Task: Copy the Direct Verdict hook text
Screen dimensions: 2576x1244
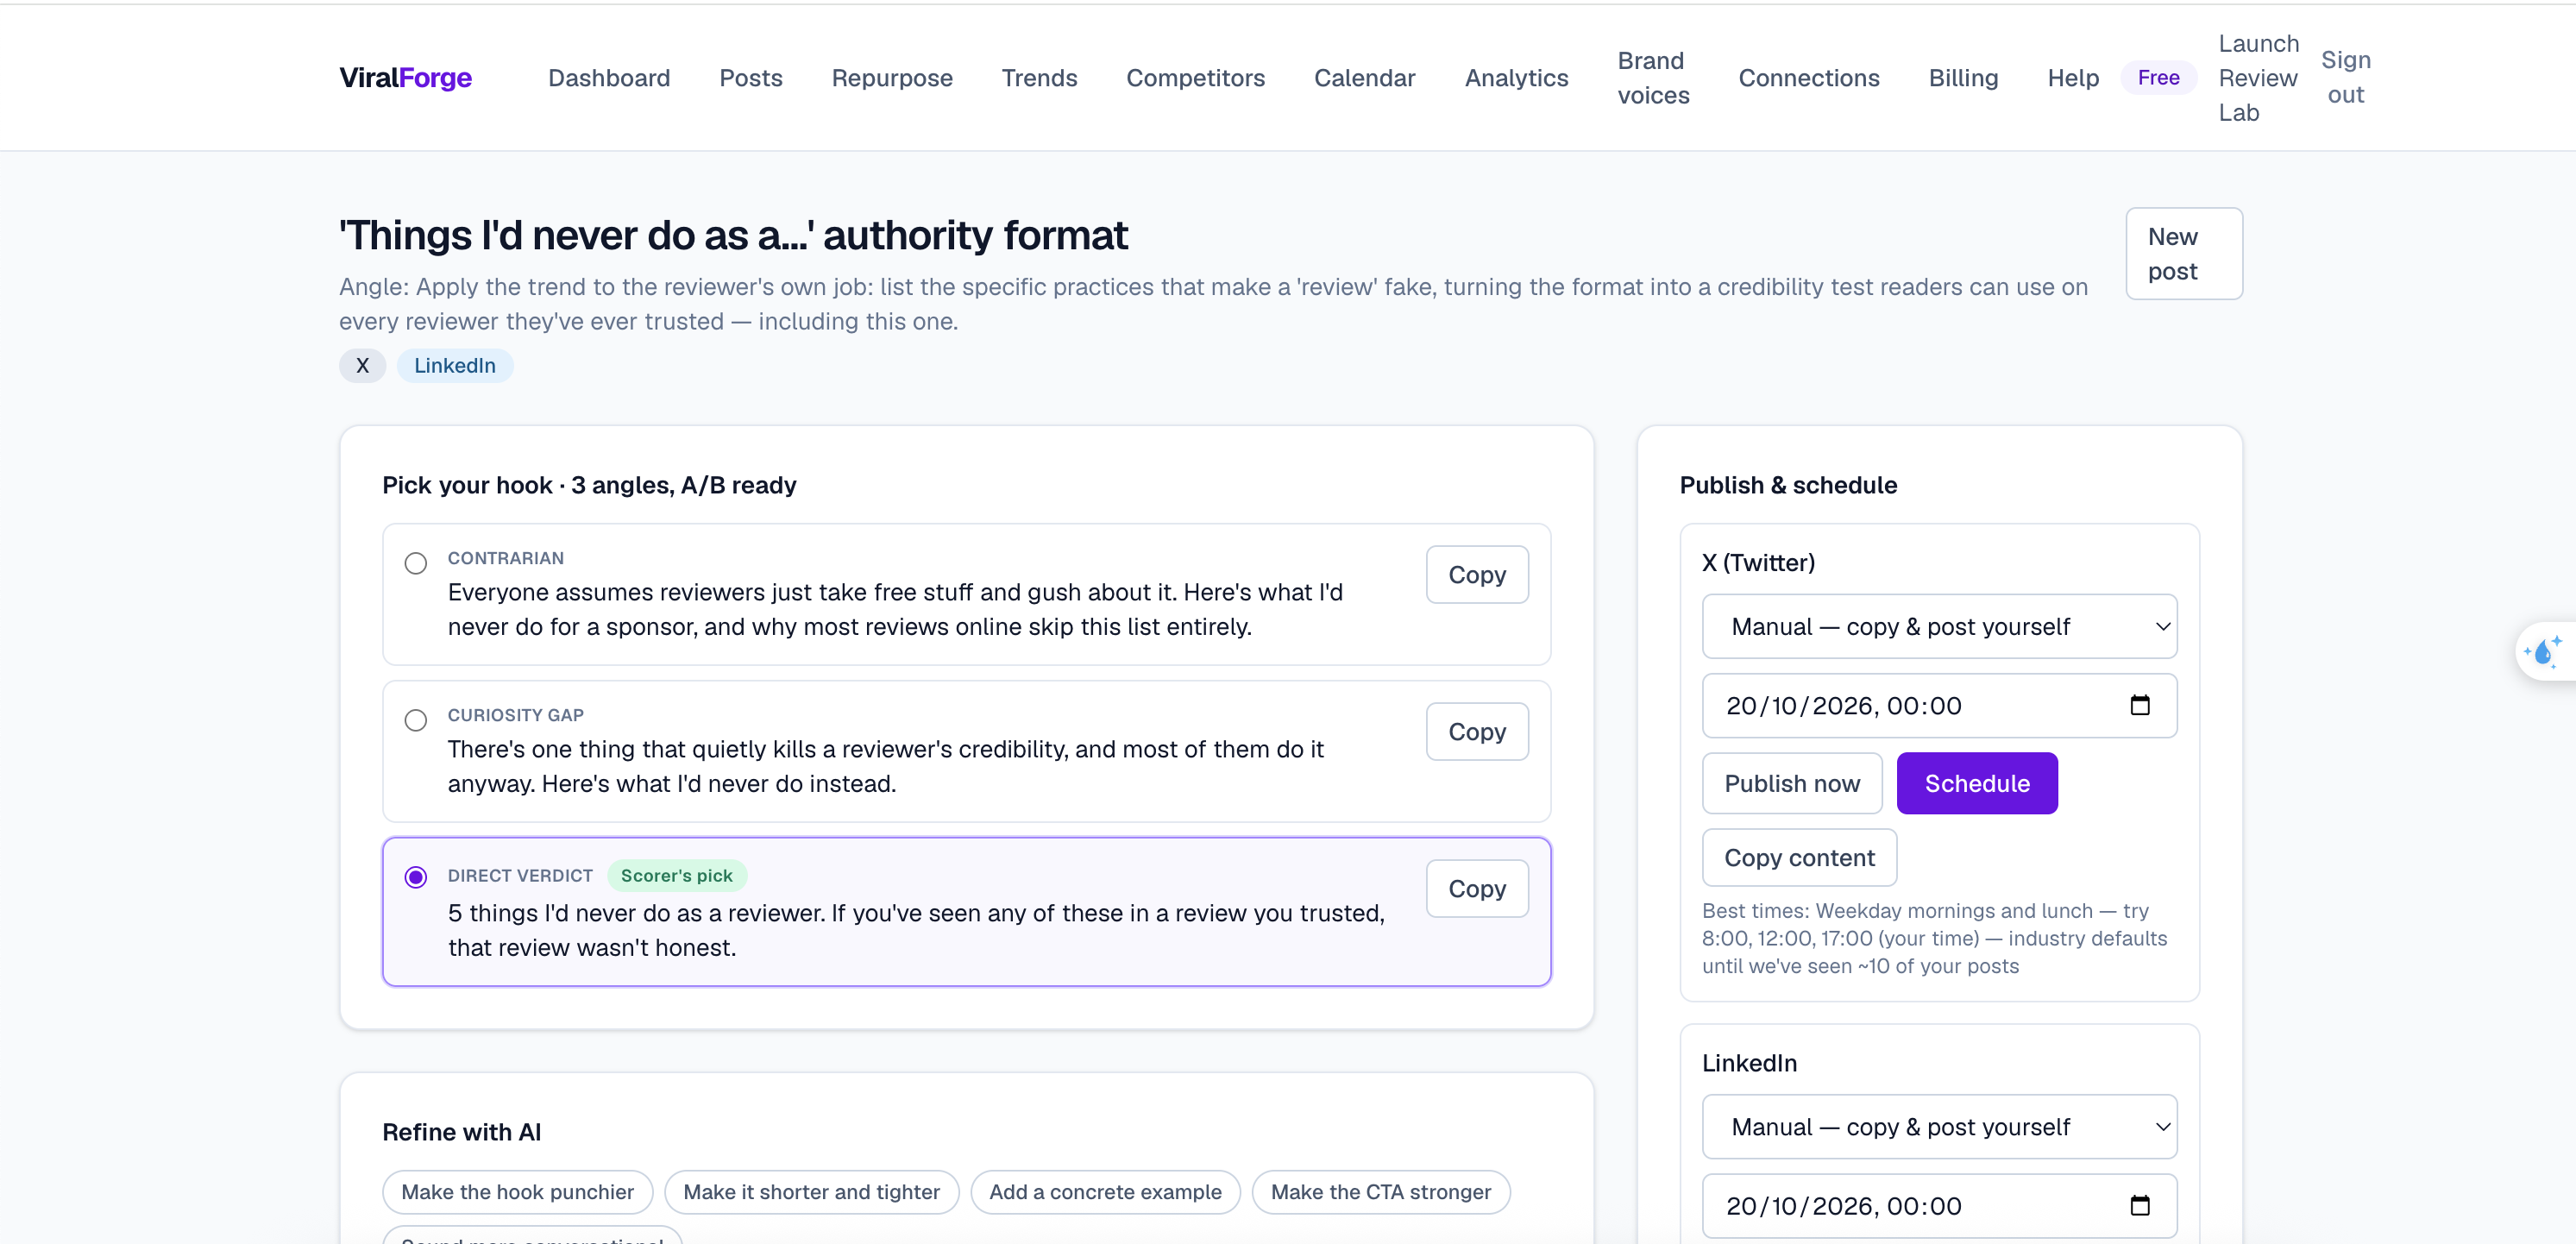Action: pos(1476,888)
